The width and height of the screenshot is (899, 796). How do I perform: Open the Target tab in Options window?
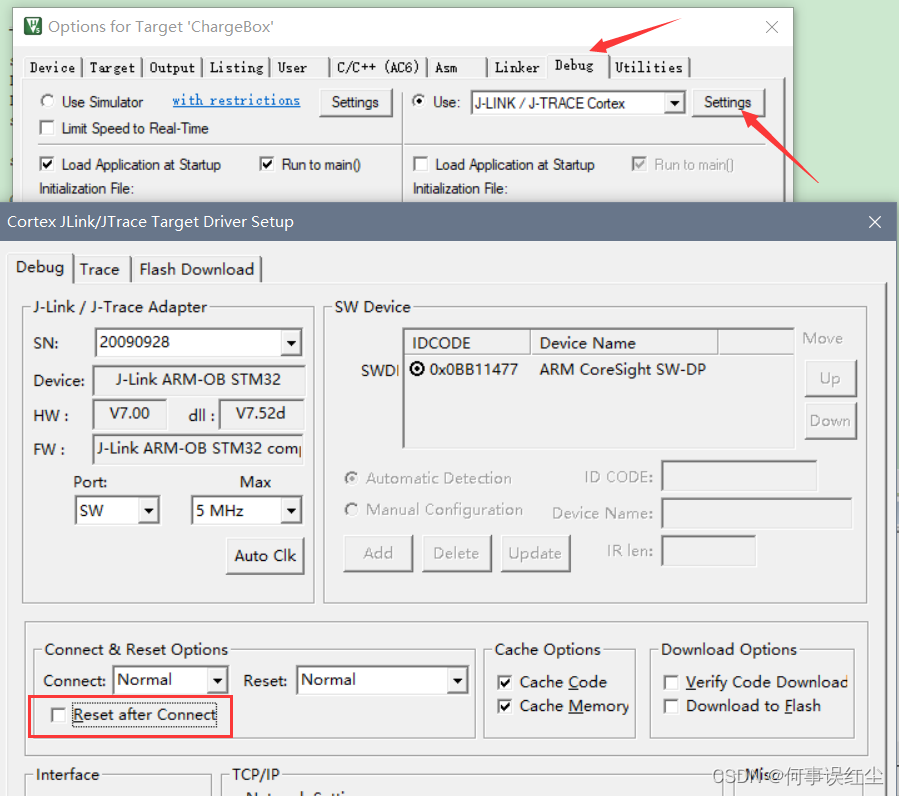tap(112, 68)
